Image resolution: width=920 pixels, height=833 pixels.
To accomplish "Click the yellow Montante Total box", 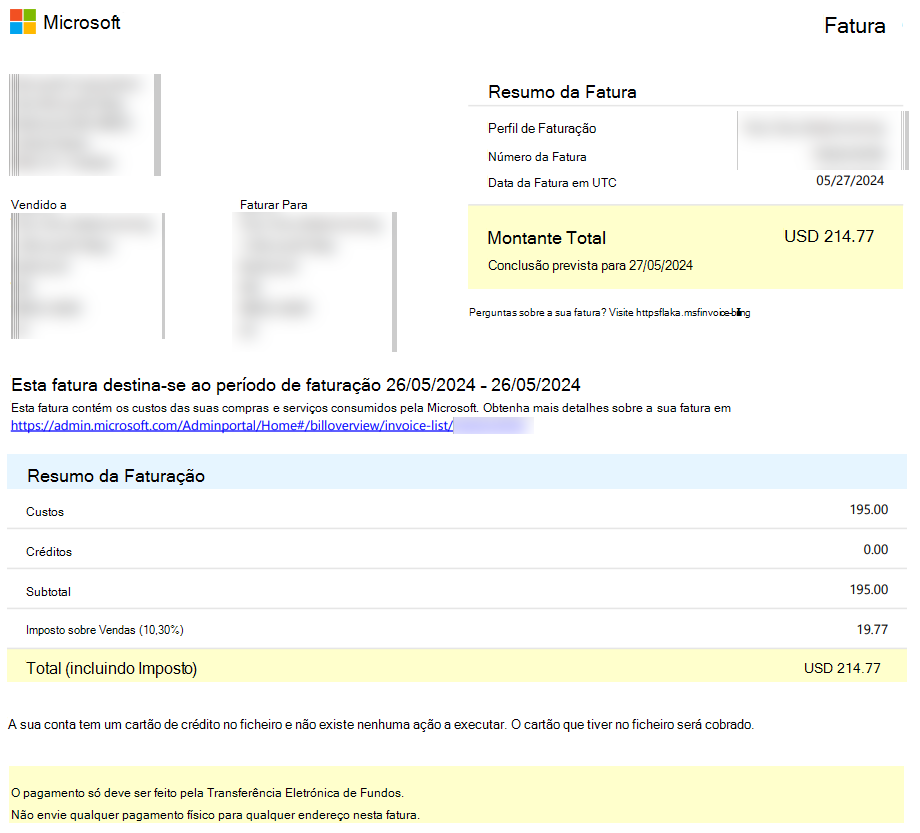I will coord(686,250).
